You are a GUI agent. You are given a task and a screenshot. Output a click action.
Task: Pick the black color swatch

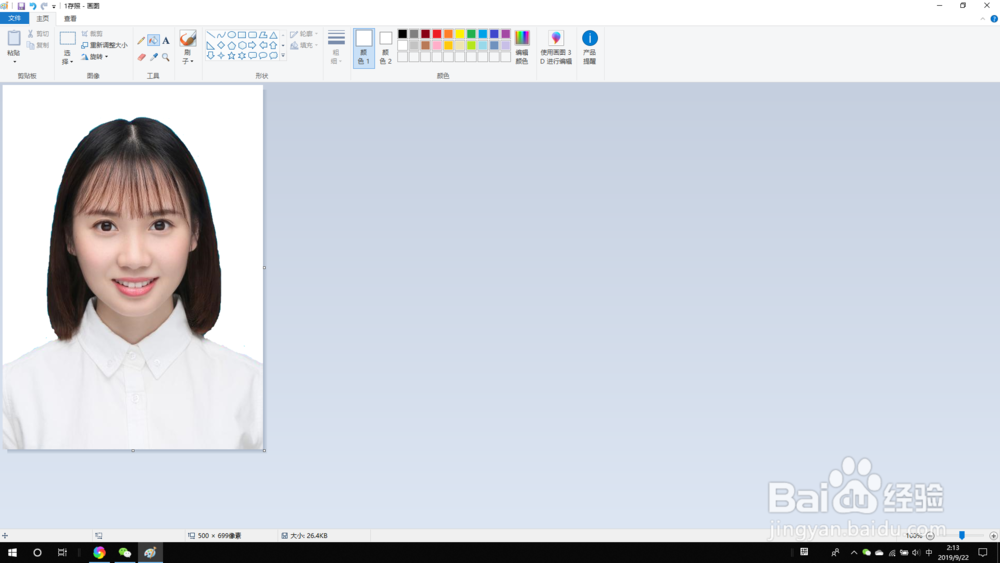tap(402, 34)
